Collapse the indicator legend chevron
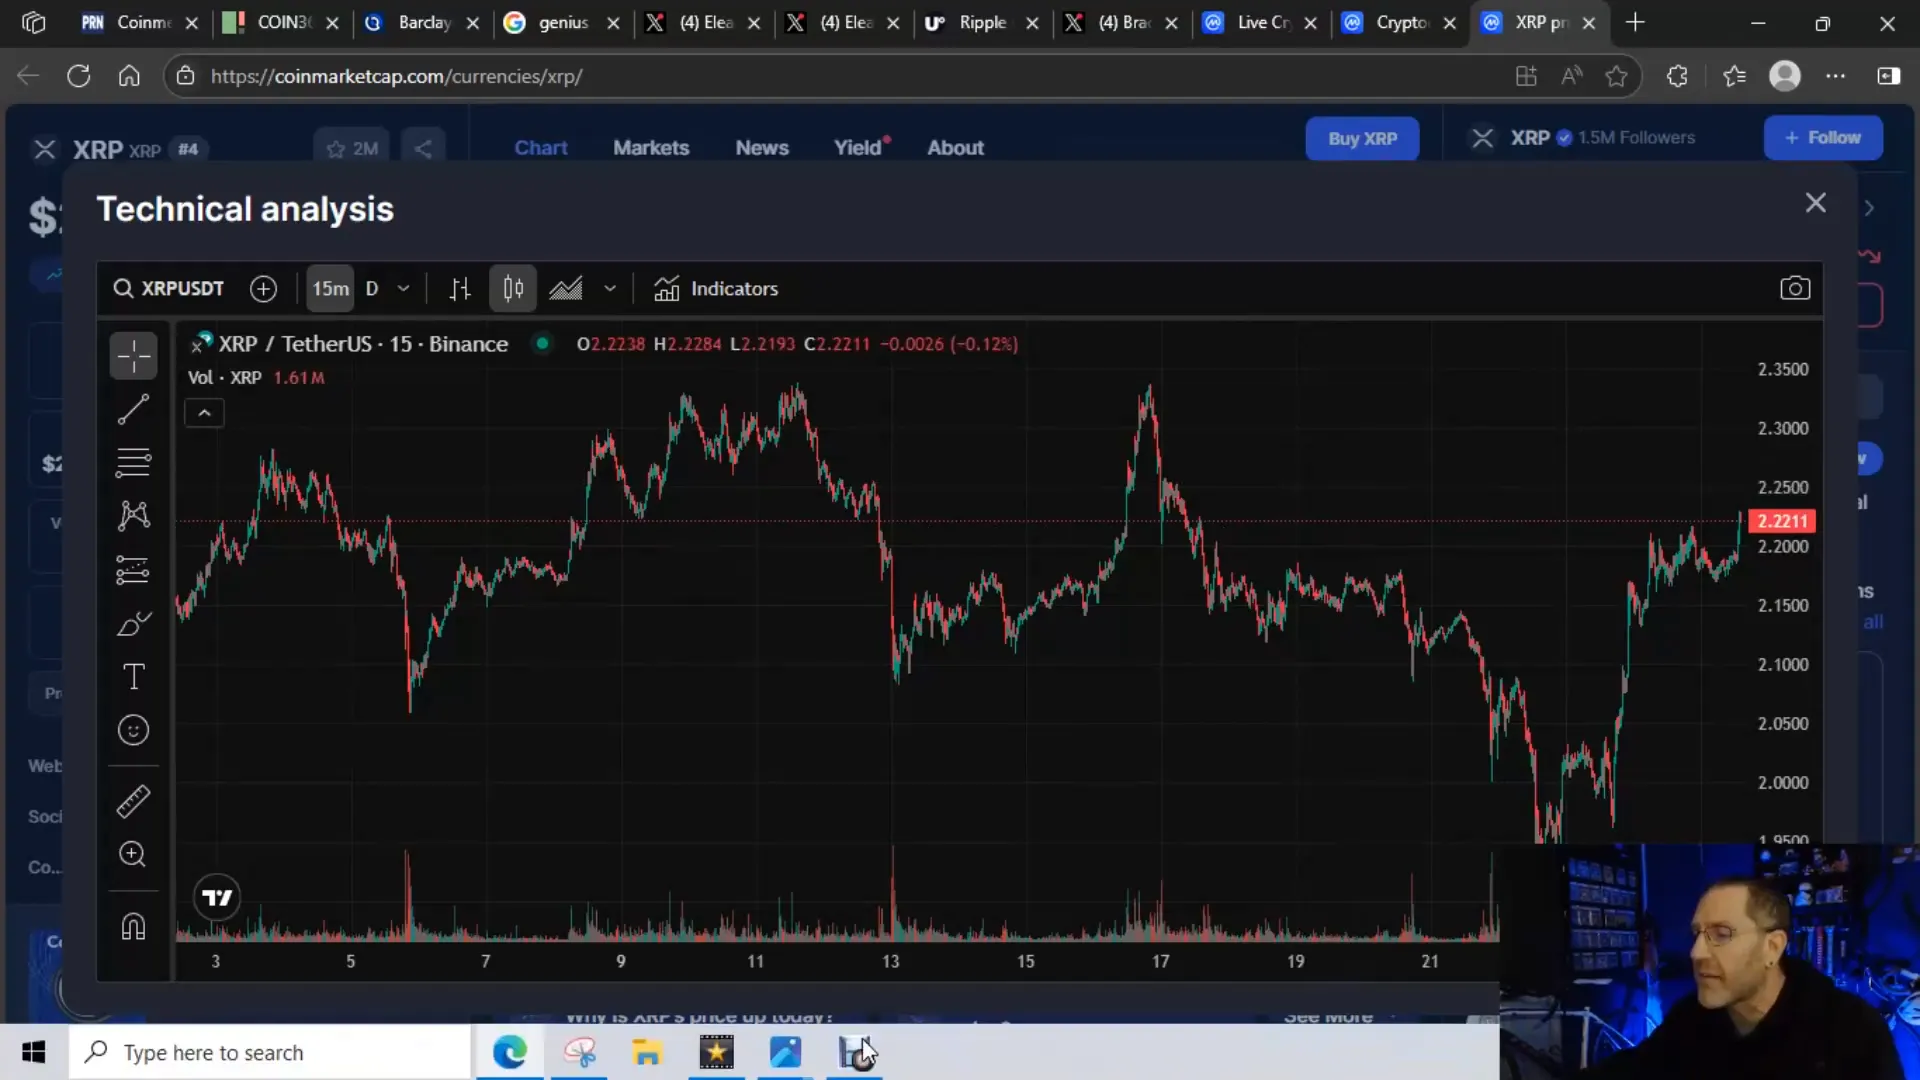The height and width of the screenshot is (1080, 1920). [x=204, y=413]
